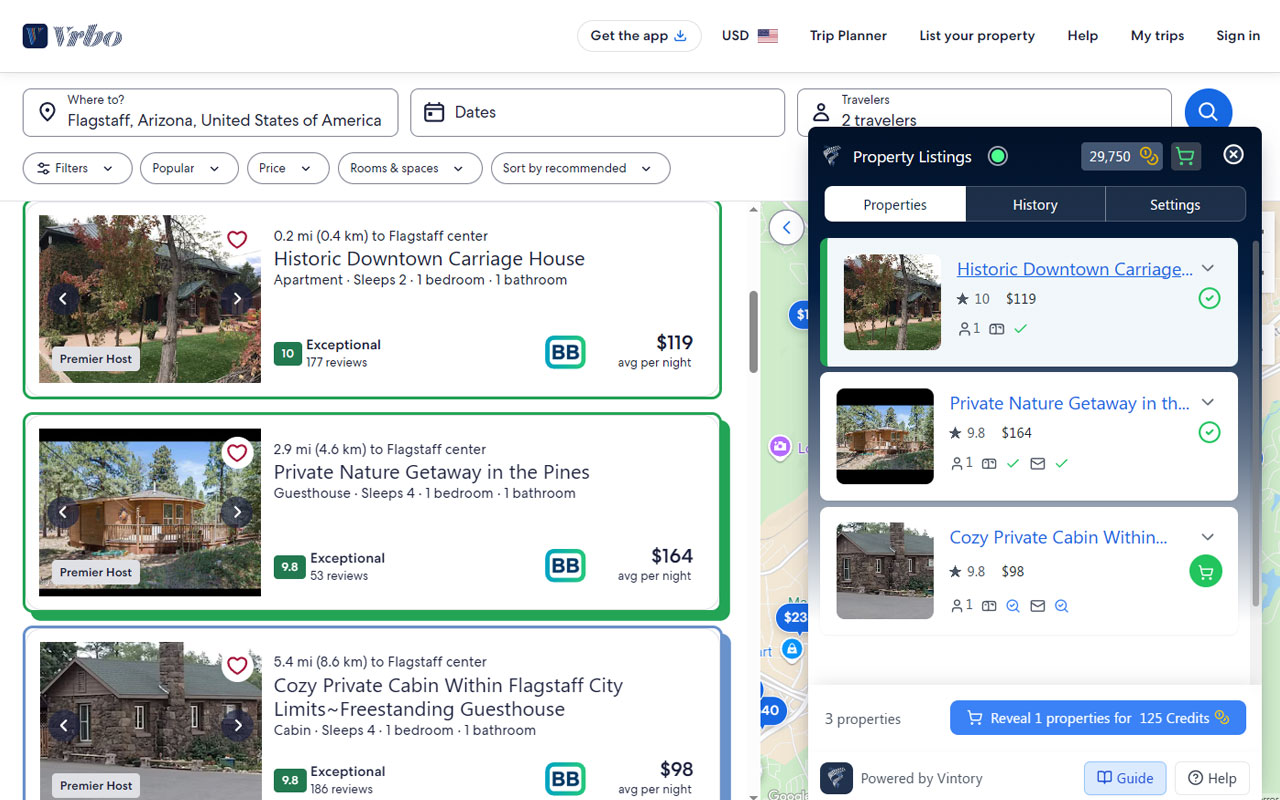Open the Help menu in header
The height and width of the screenshot is (800, 1280).
pyautogui.click(x=1082, y=36)
